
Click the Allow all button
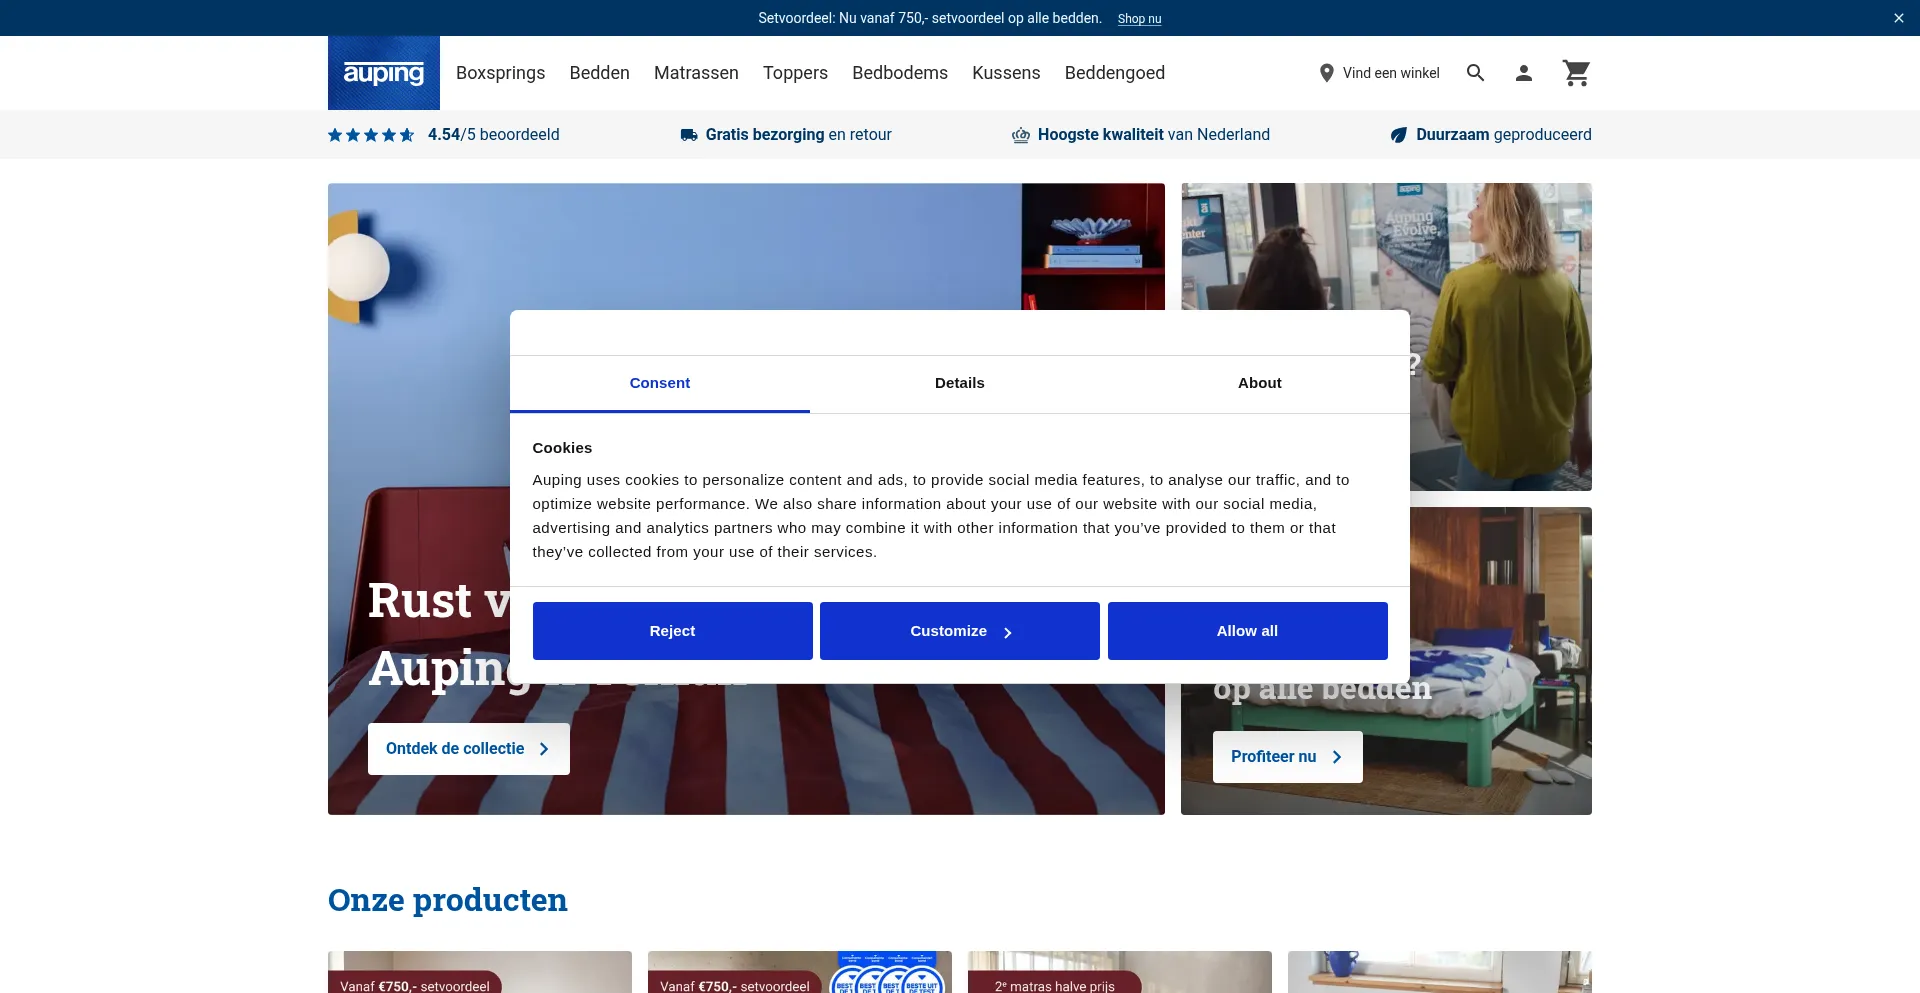click(x=1248, y=631)
